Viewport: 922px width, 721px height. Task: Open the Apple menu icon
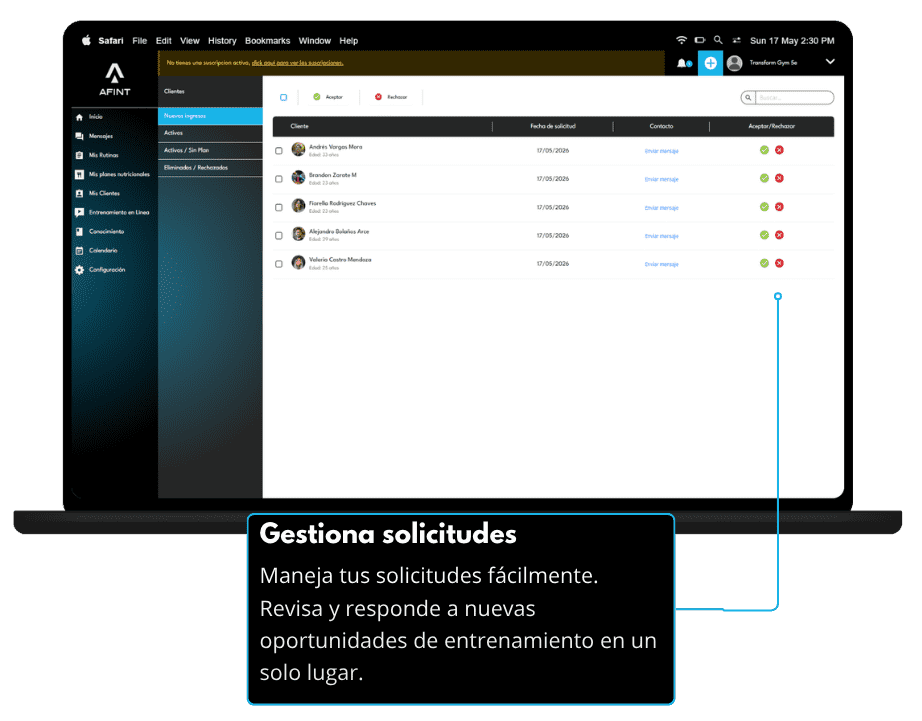click(86, 41)
